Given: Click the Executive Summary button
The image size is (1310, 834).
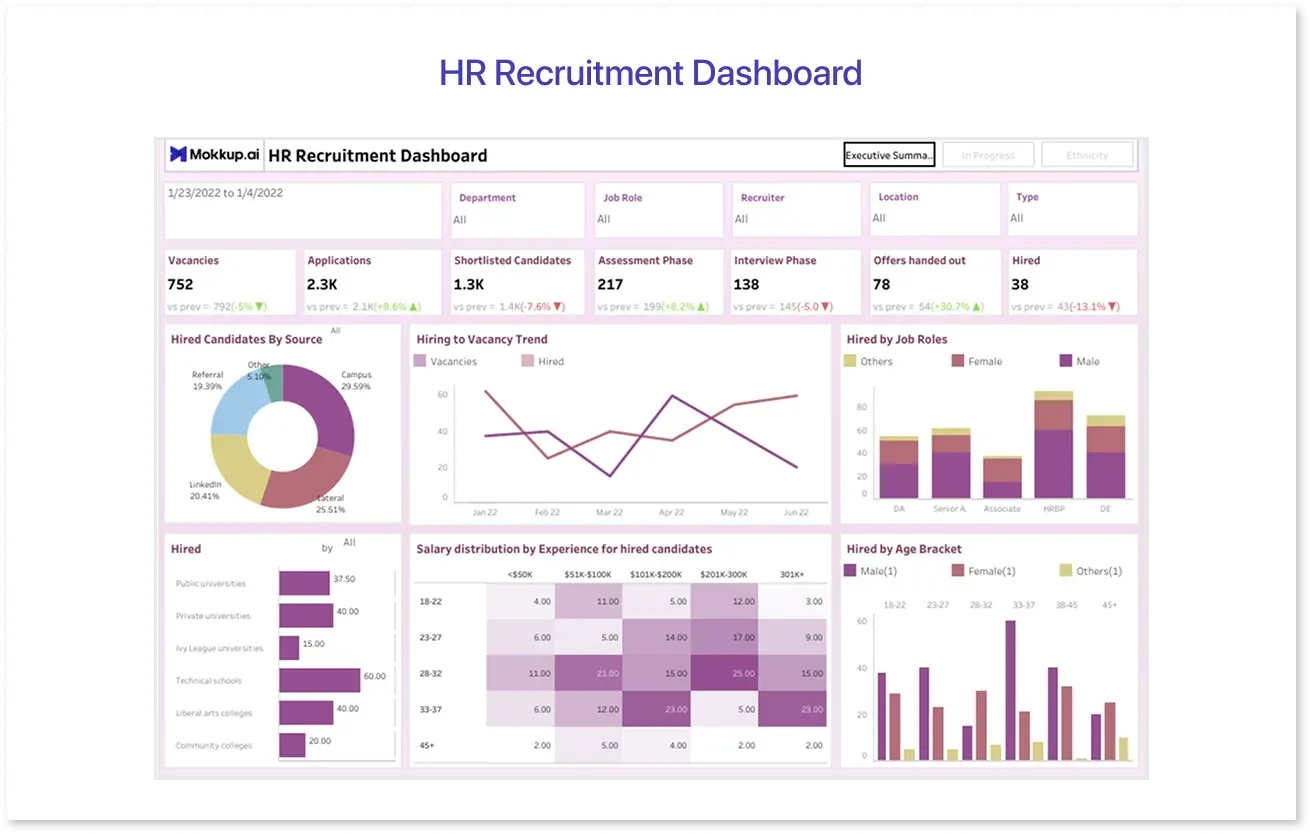Looking at the screenshot, I should pos(889,155).
